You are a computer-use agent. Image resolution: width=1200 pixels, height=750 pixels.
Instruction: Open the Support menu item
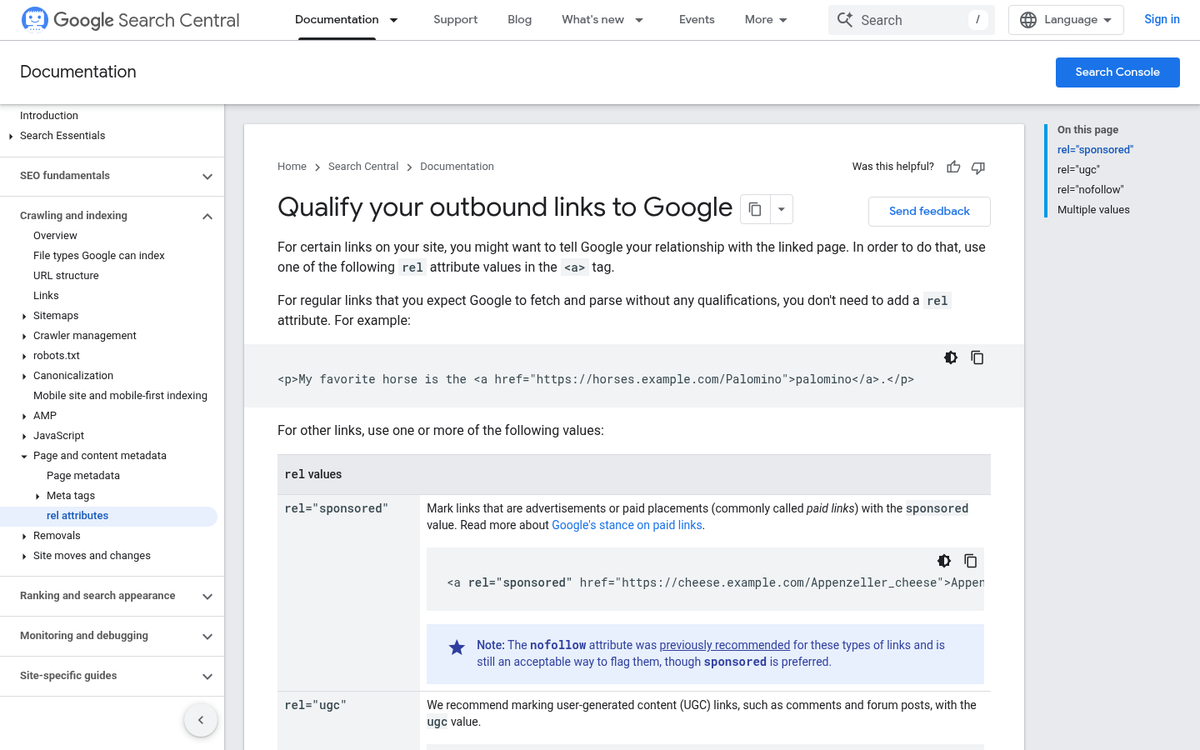(x=455, y=19)
